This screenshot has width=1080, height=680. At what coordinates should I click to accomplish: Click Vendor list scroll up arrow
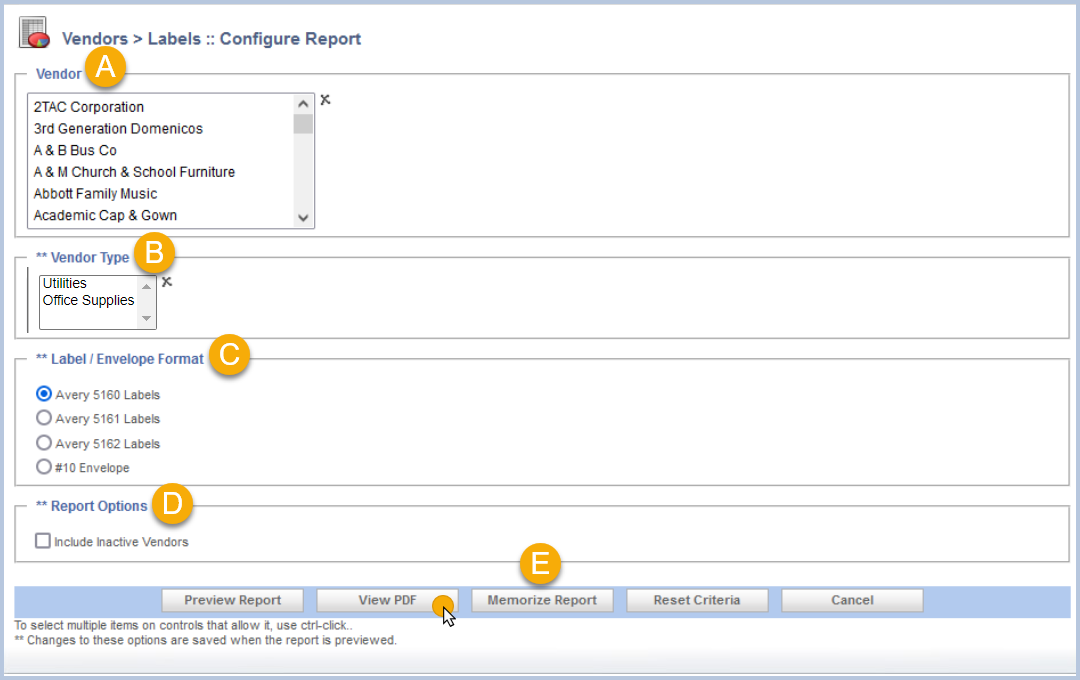pyautogui.click(x=303, y=104)
